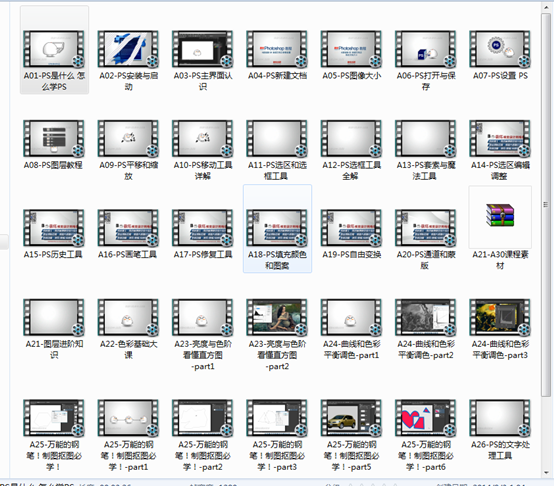The height and width of the screenshot is (486, 554).
Task: Click the A07-PS设置 PS video icon
Action: tap(500, 49)
